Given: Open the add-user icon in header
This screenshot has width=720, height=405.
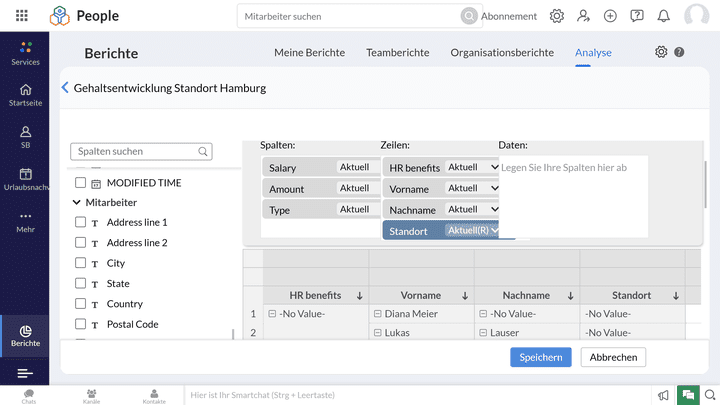Looking at the screenshot, I should coord(584,16).
